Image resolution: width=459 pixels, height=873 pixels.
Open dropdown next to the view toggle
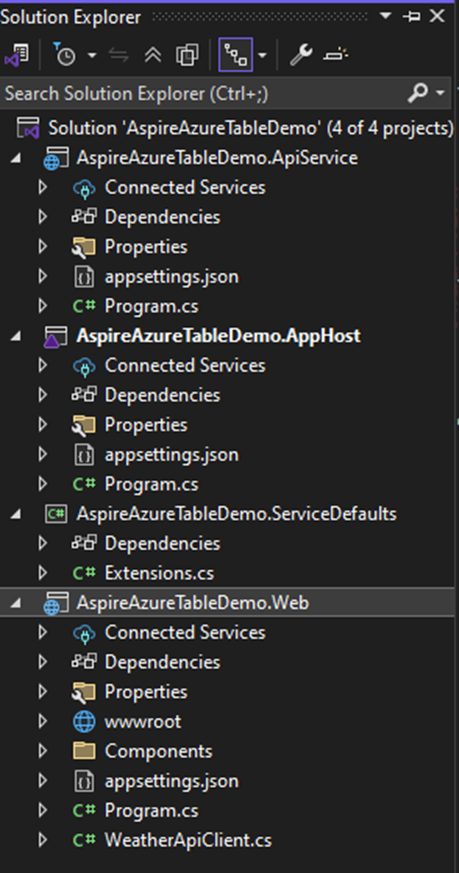click(x=262, y=55)
